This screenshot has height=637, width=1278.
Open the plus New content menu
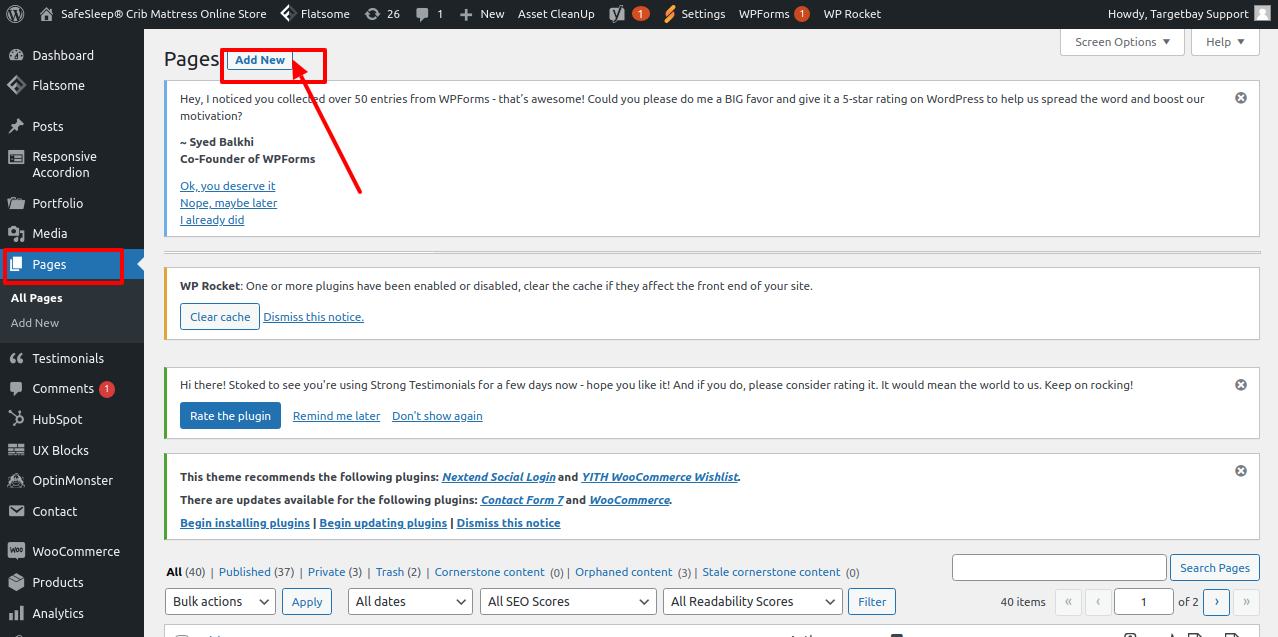coord(482,14)
